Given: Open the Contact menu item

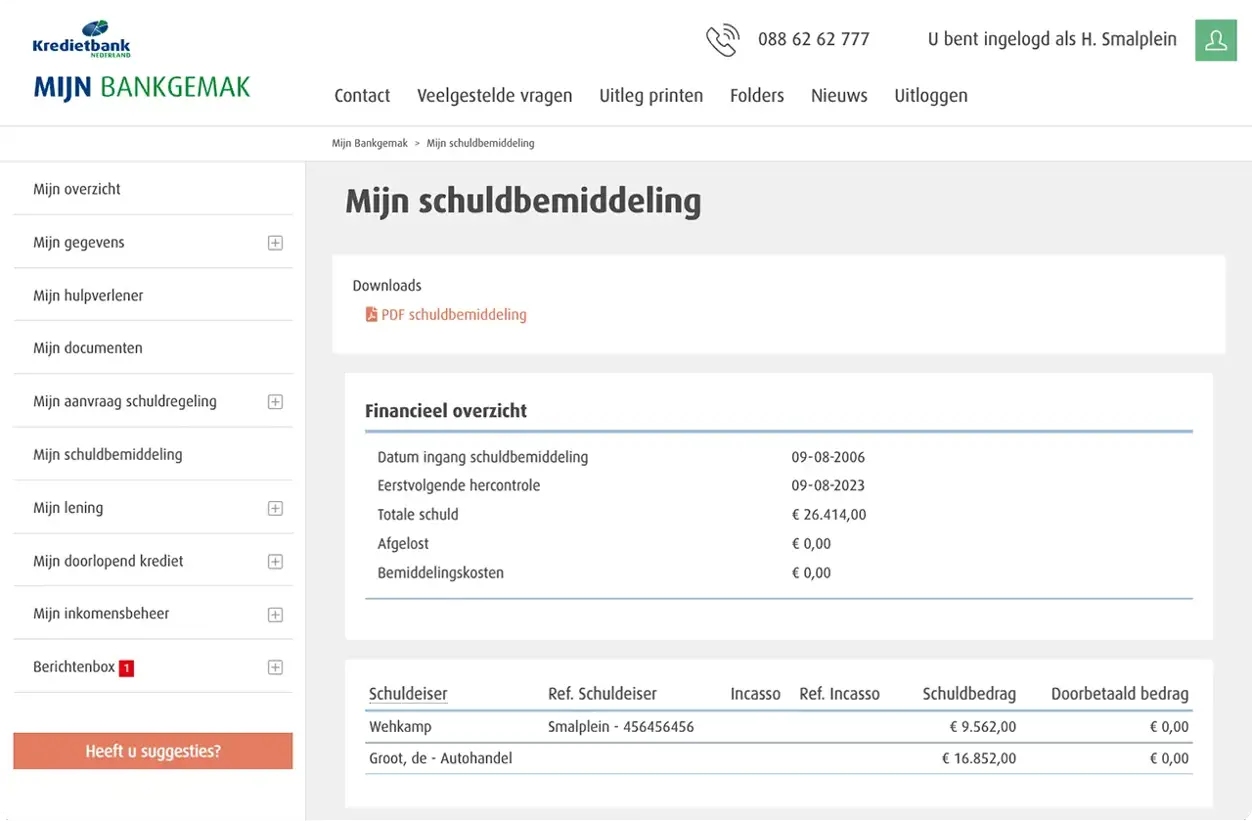Looking at the screenshot, I should (362, 96).
